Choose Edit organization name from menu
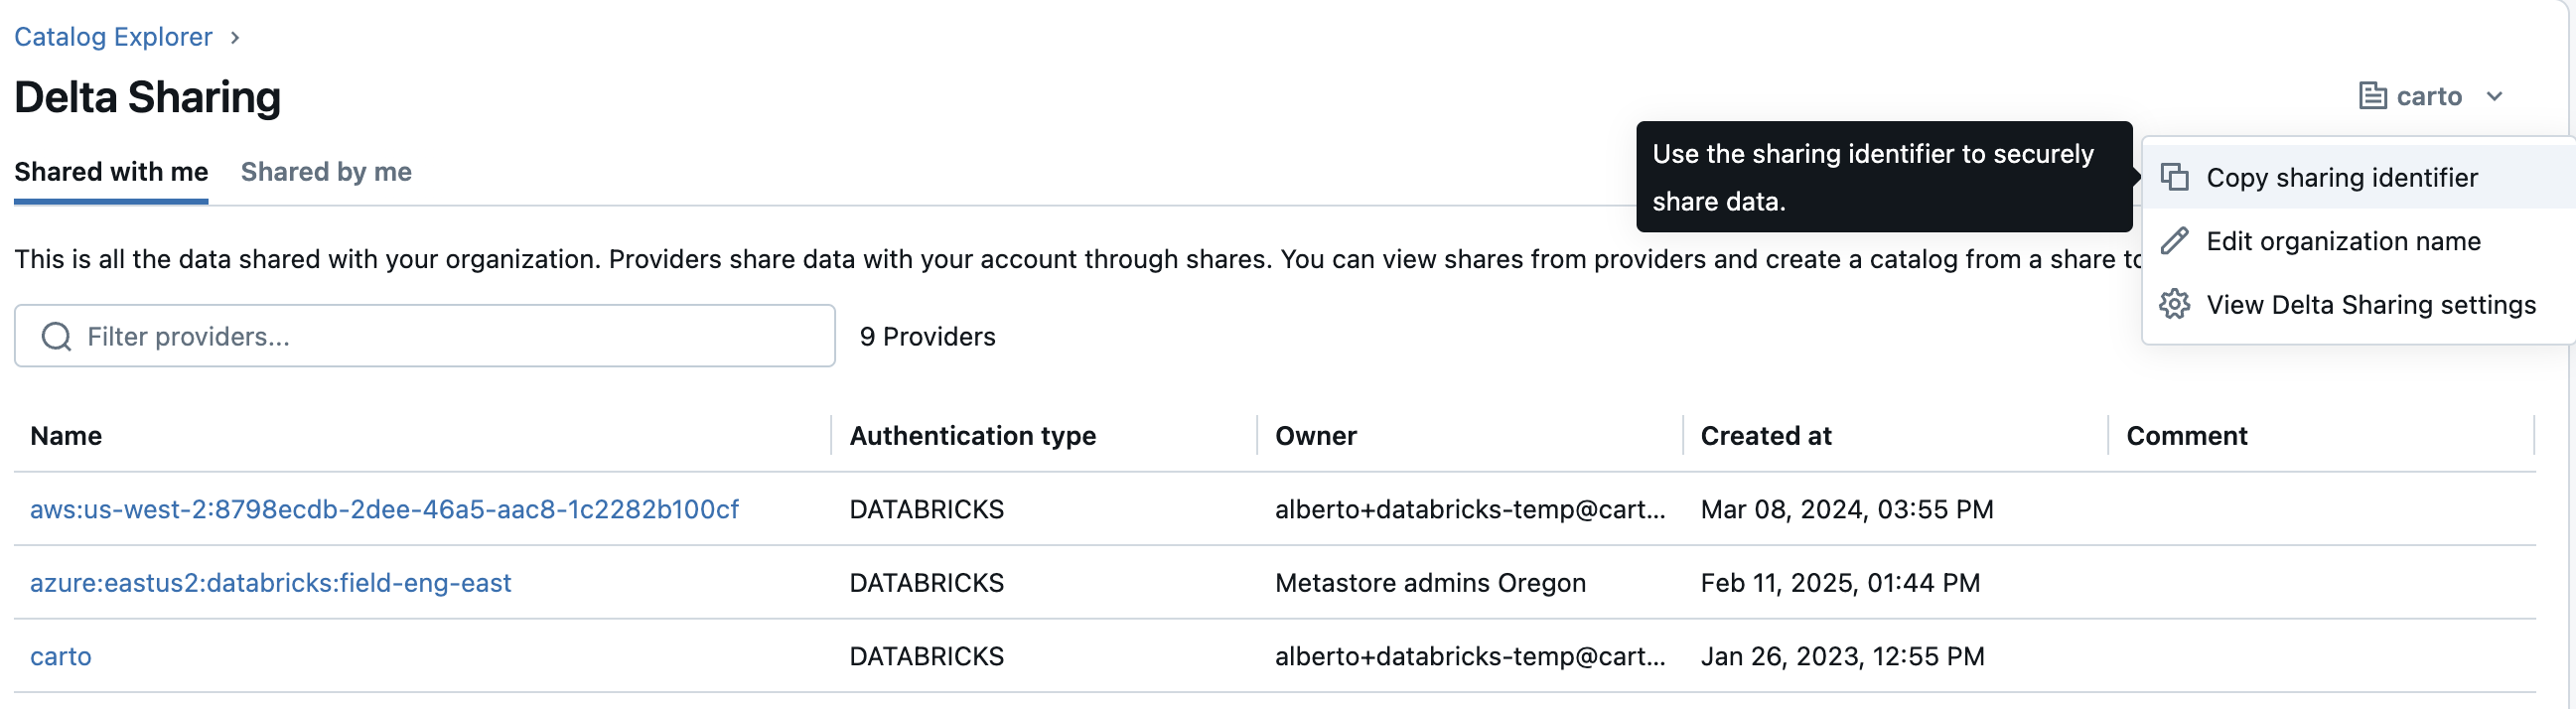The width and height of the screenshot is (2576, 709). (x=2343, y=241)
